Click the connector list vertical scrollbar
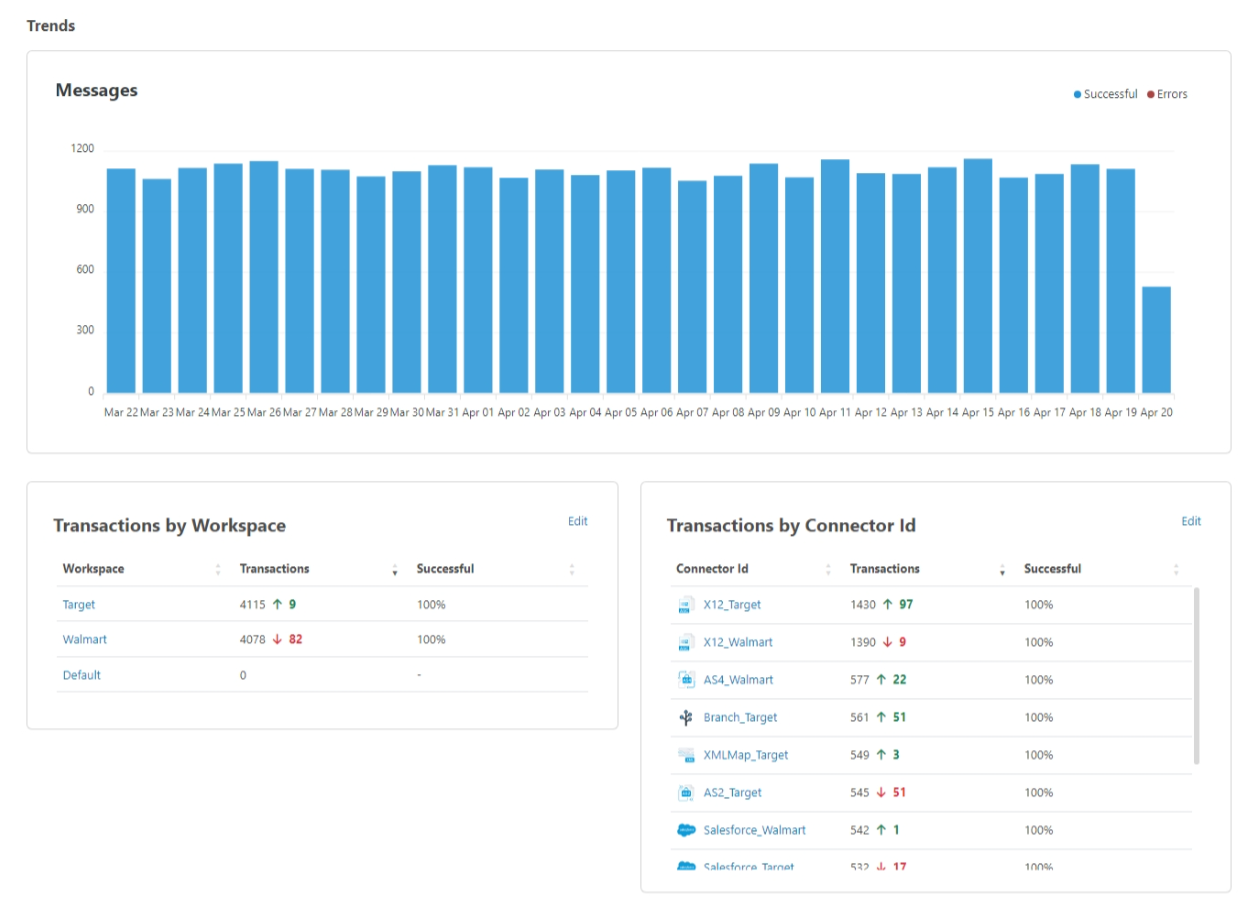Image resolution: width=1255 pixels, height=909 pixels. (1197, 675)
